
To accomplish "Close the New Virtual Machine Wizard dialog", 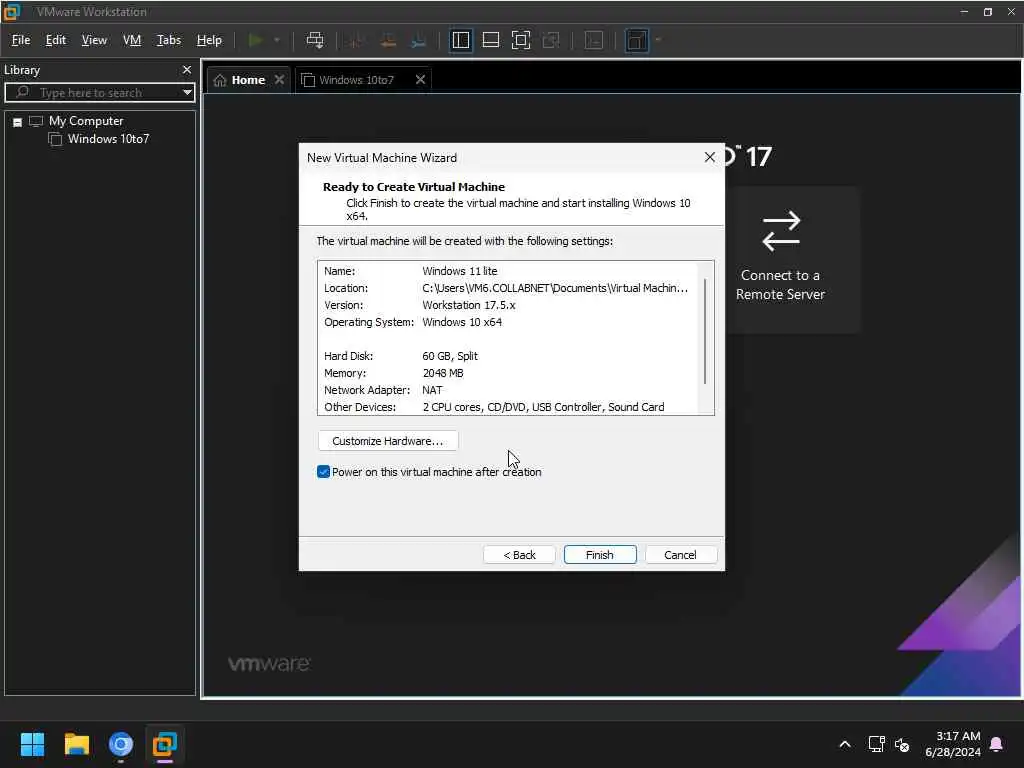I will pyautogui.click(x=710, y=157).
